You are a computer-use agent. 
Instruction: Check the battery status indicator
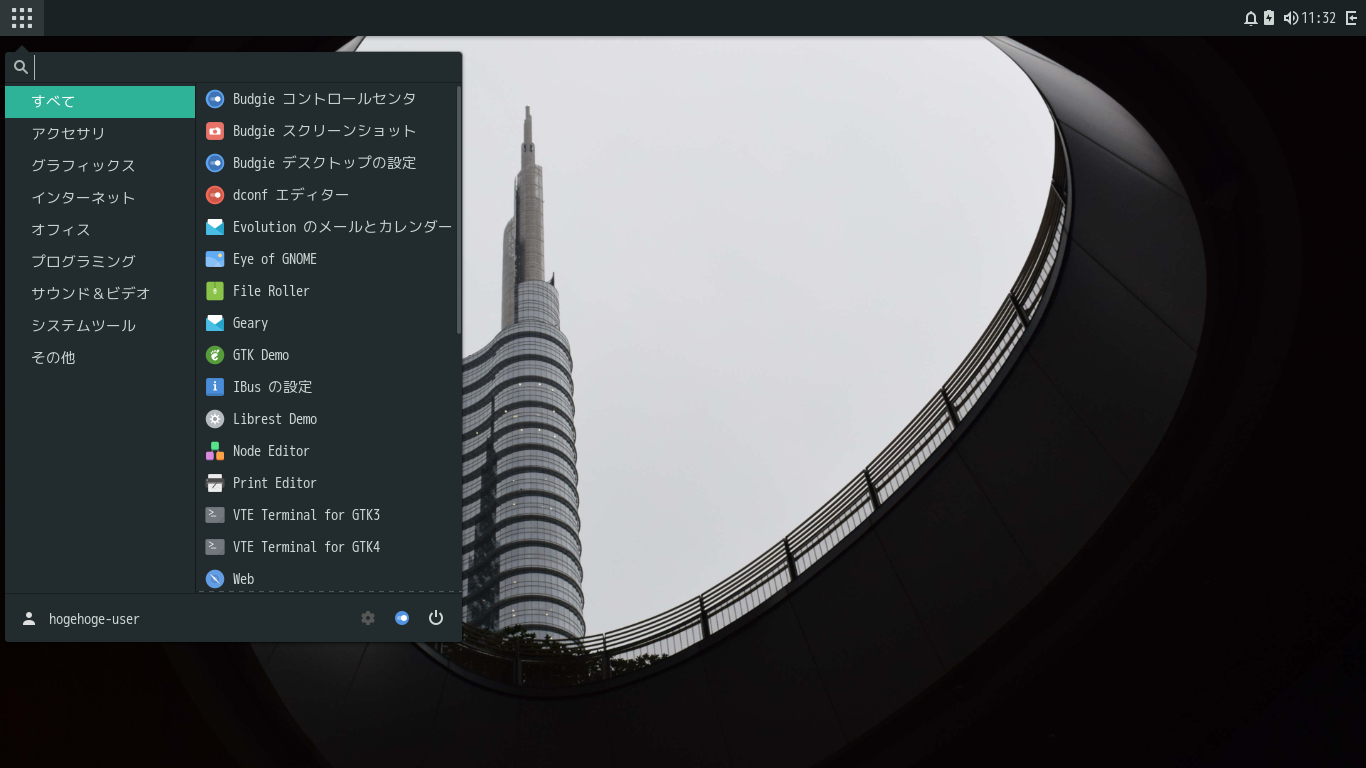coord(1269,18)
